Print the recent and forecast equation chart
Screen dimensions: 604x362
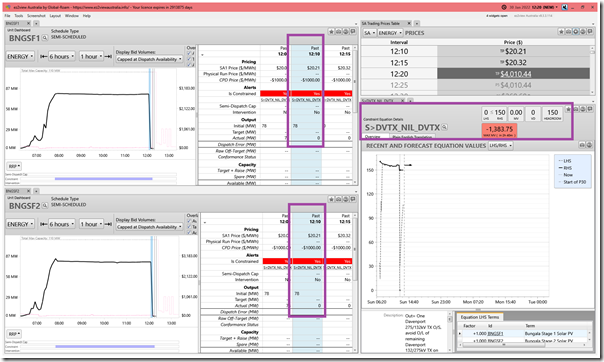(x=589, y=145)
